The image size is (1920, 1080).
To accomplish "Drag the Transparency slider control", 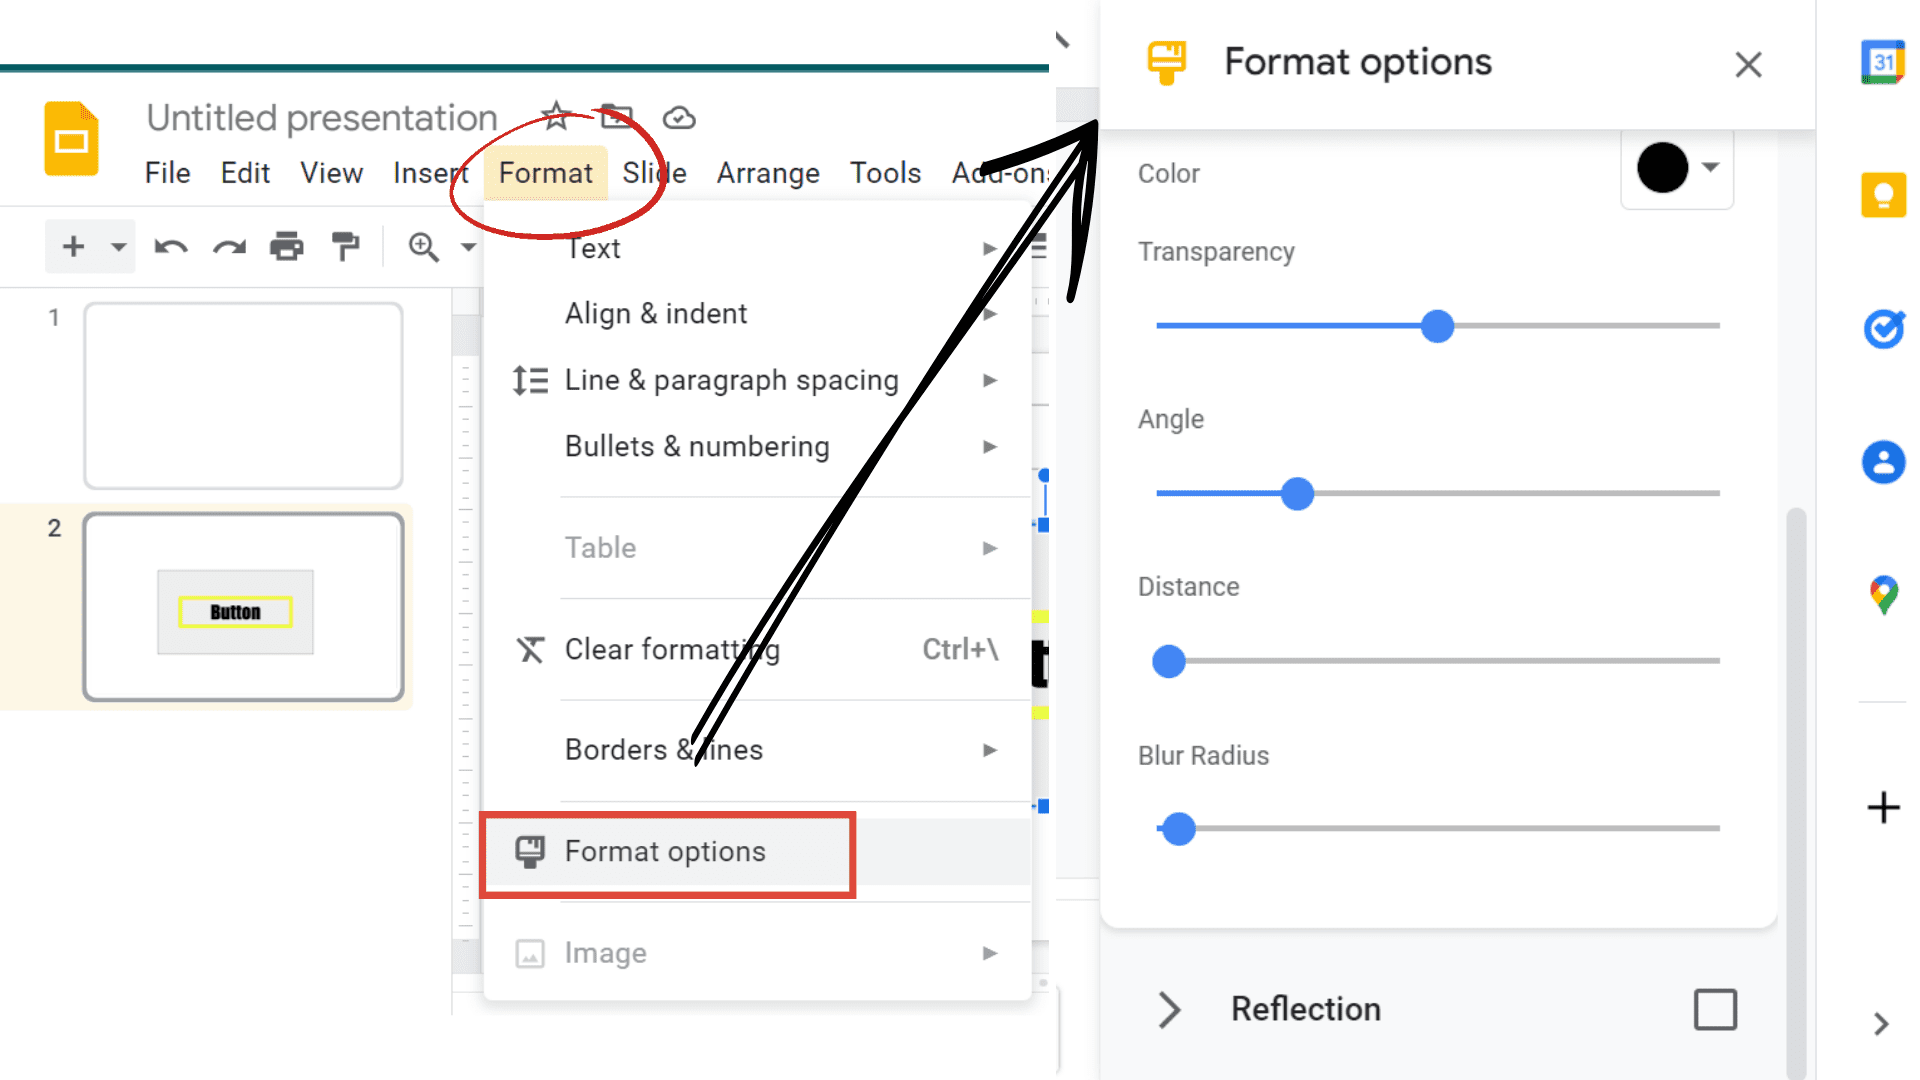I will pos(1436,326).
